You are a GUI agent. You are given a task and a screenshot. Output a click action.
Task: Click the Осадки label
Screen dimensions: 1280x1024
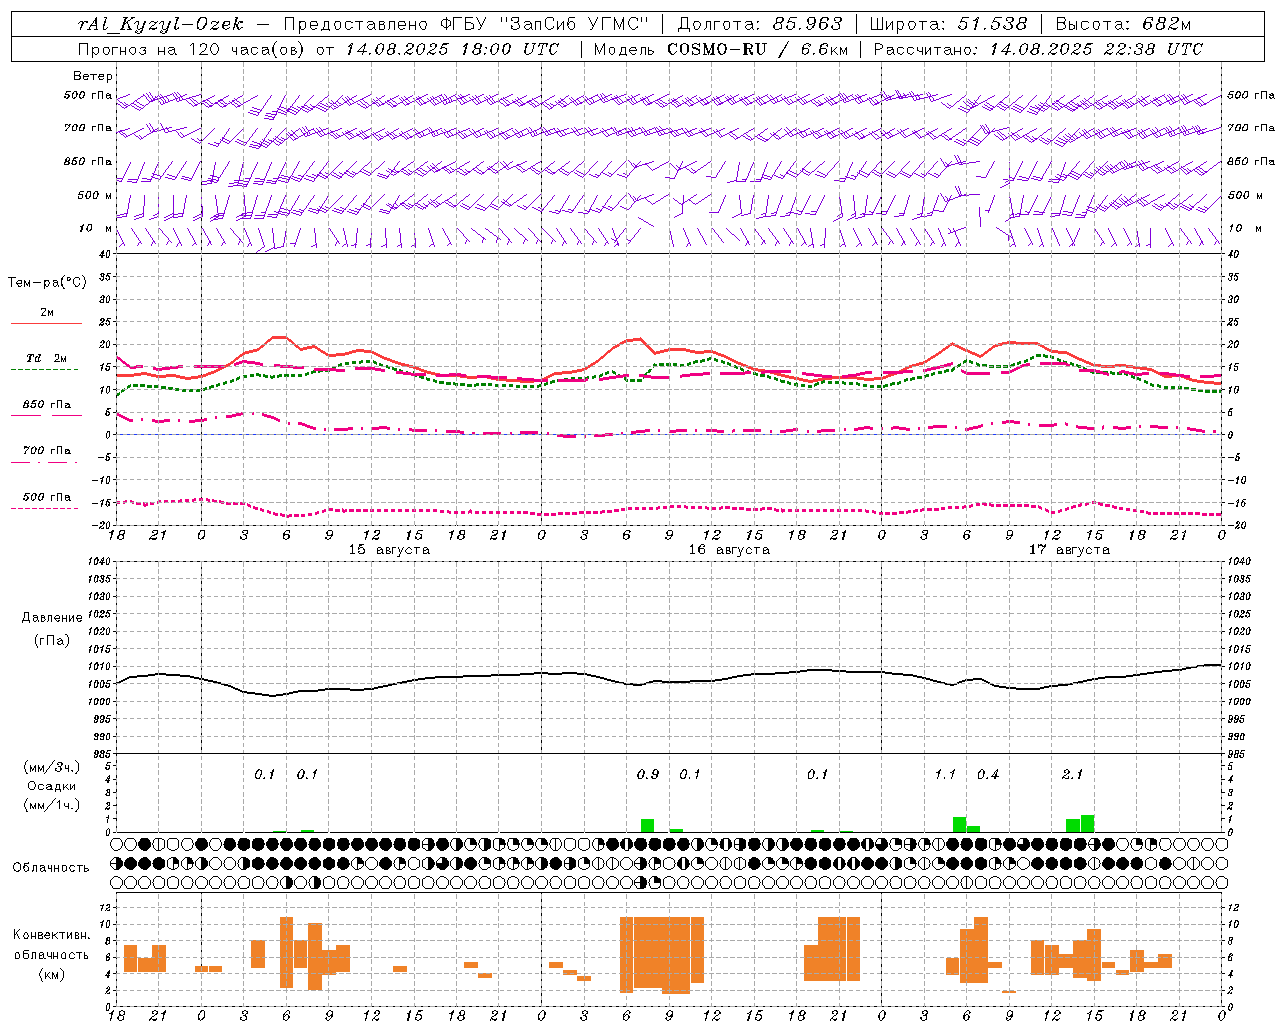[x=51, y=786]
